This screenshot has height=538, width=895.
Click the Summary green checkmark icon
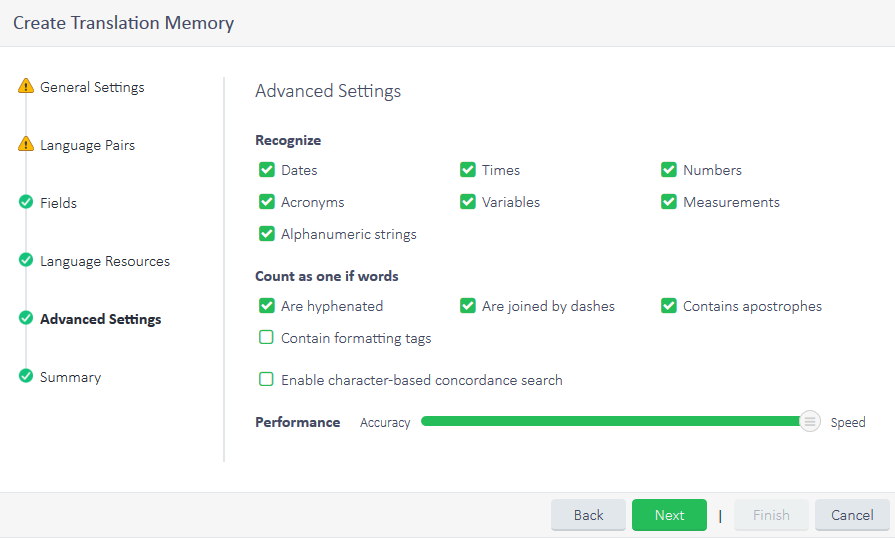26,377
